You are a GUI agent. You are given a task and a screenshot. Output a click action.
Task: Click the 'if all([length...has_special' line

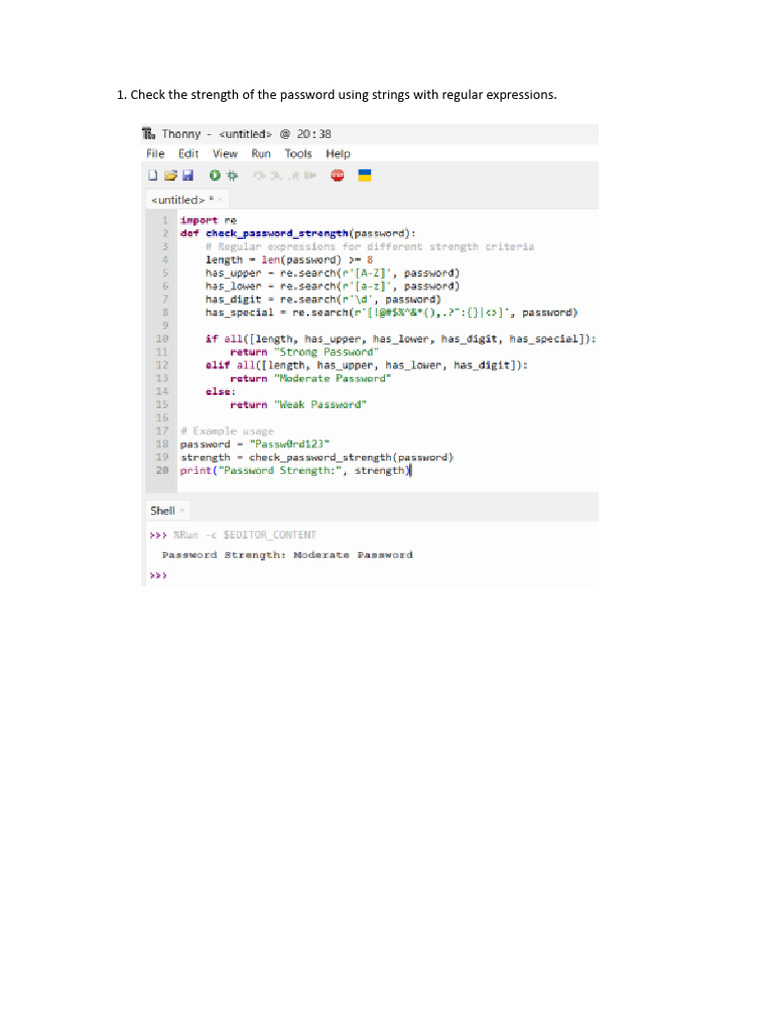tap(400, 338)
